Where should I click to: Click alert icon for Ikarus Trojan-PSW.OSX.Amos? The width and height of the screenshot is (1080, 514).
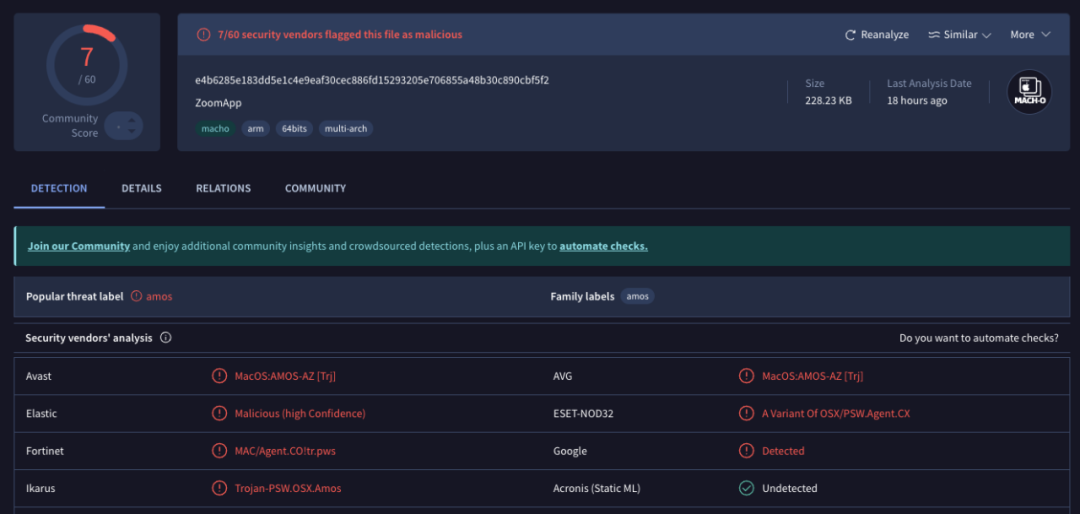[219, 488]
